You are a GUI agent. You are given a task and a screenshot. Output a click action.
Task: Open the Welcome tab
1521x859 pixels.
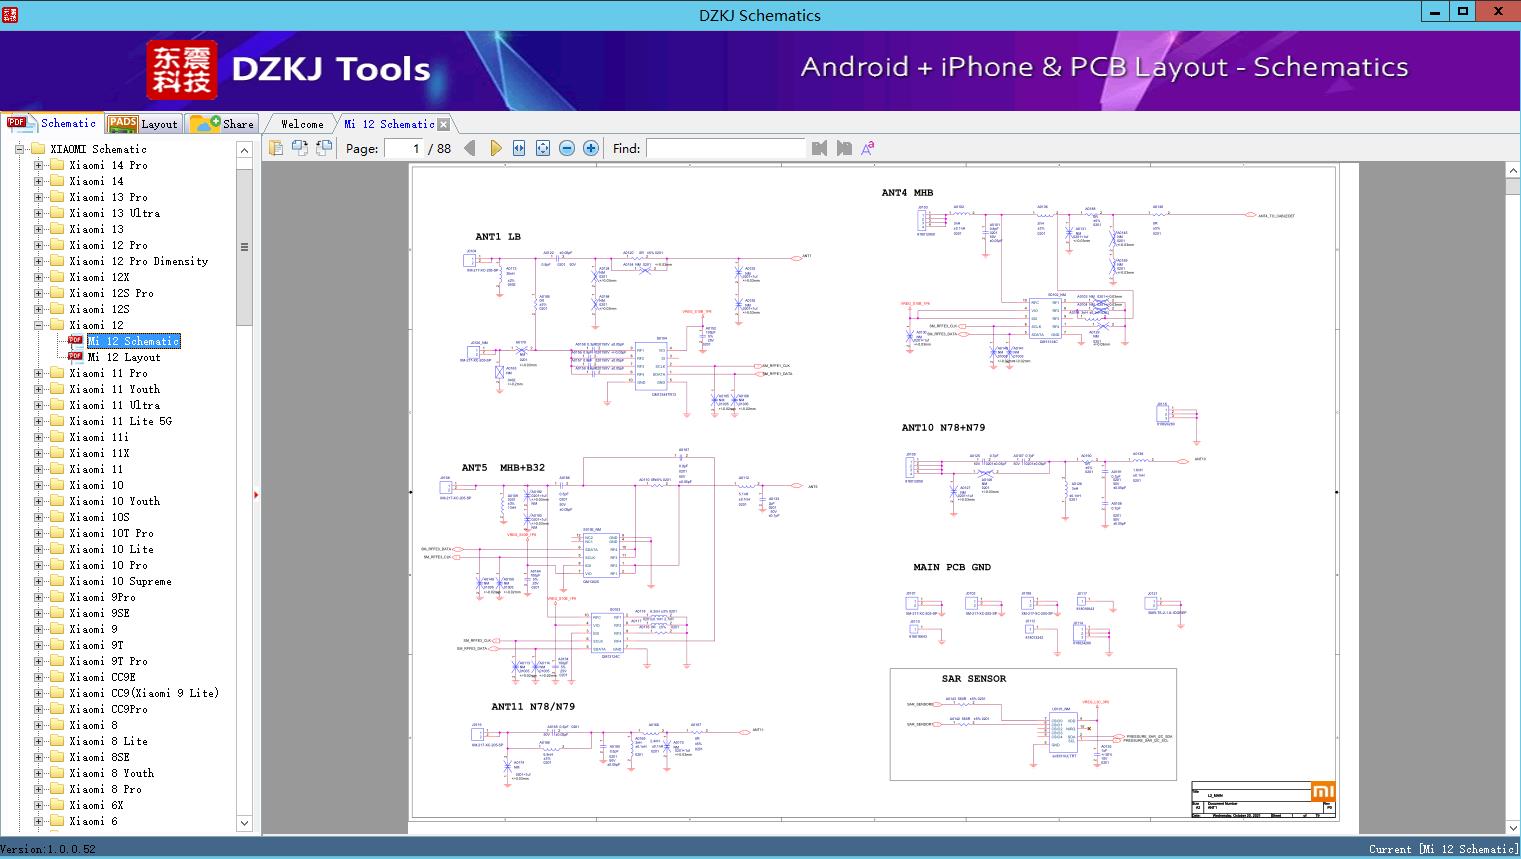pyautogui.click(x=300, y=123)
